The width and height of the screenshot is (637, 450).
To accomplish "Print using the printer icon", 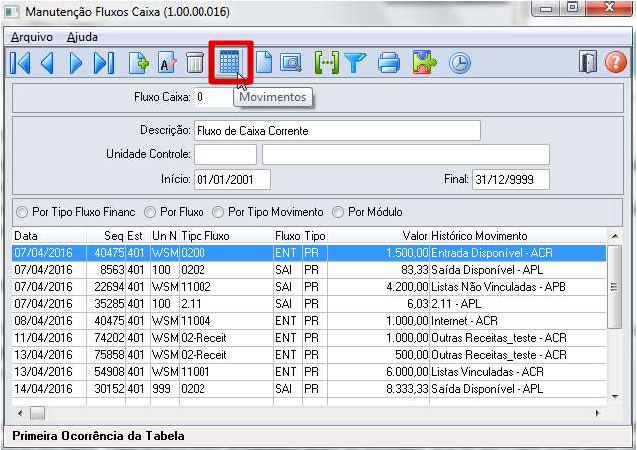I will 389,63.
